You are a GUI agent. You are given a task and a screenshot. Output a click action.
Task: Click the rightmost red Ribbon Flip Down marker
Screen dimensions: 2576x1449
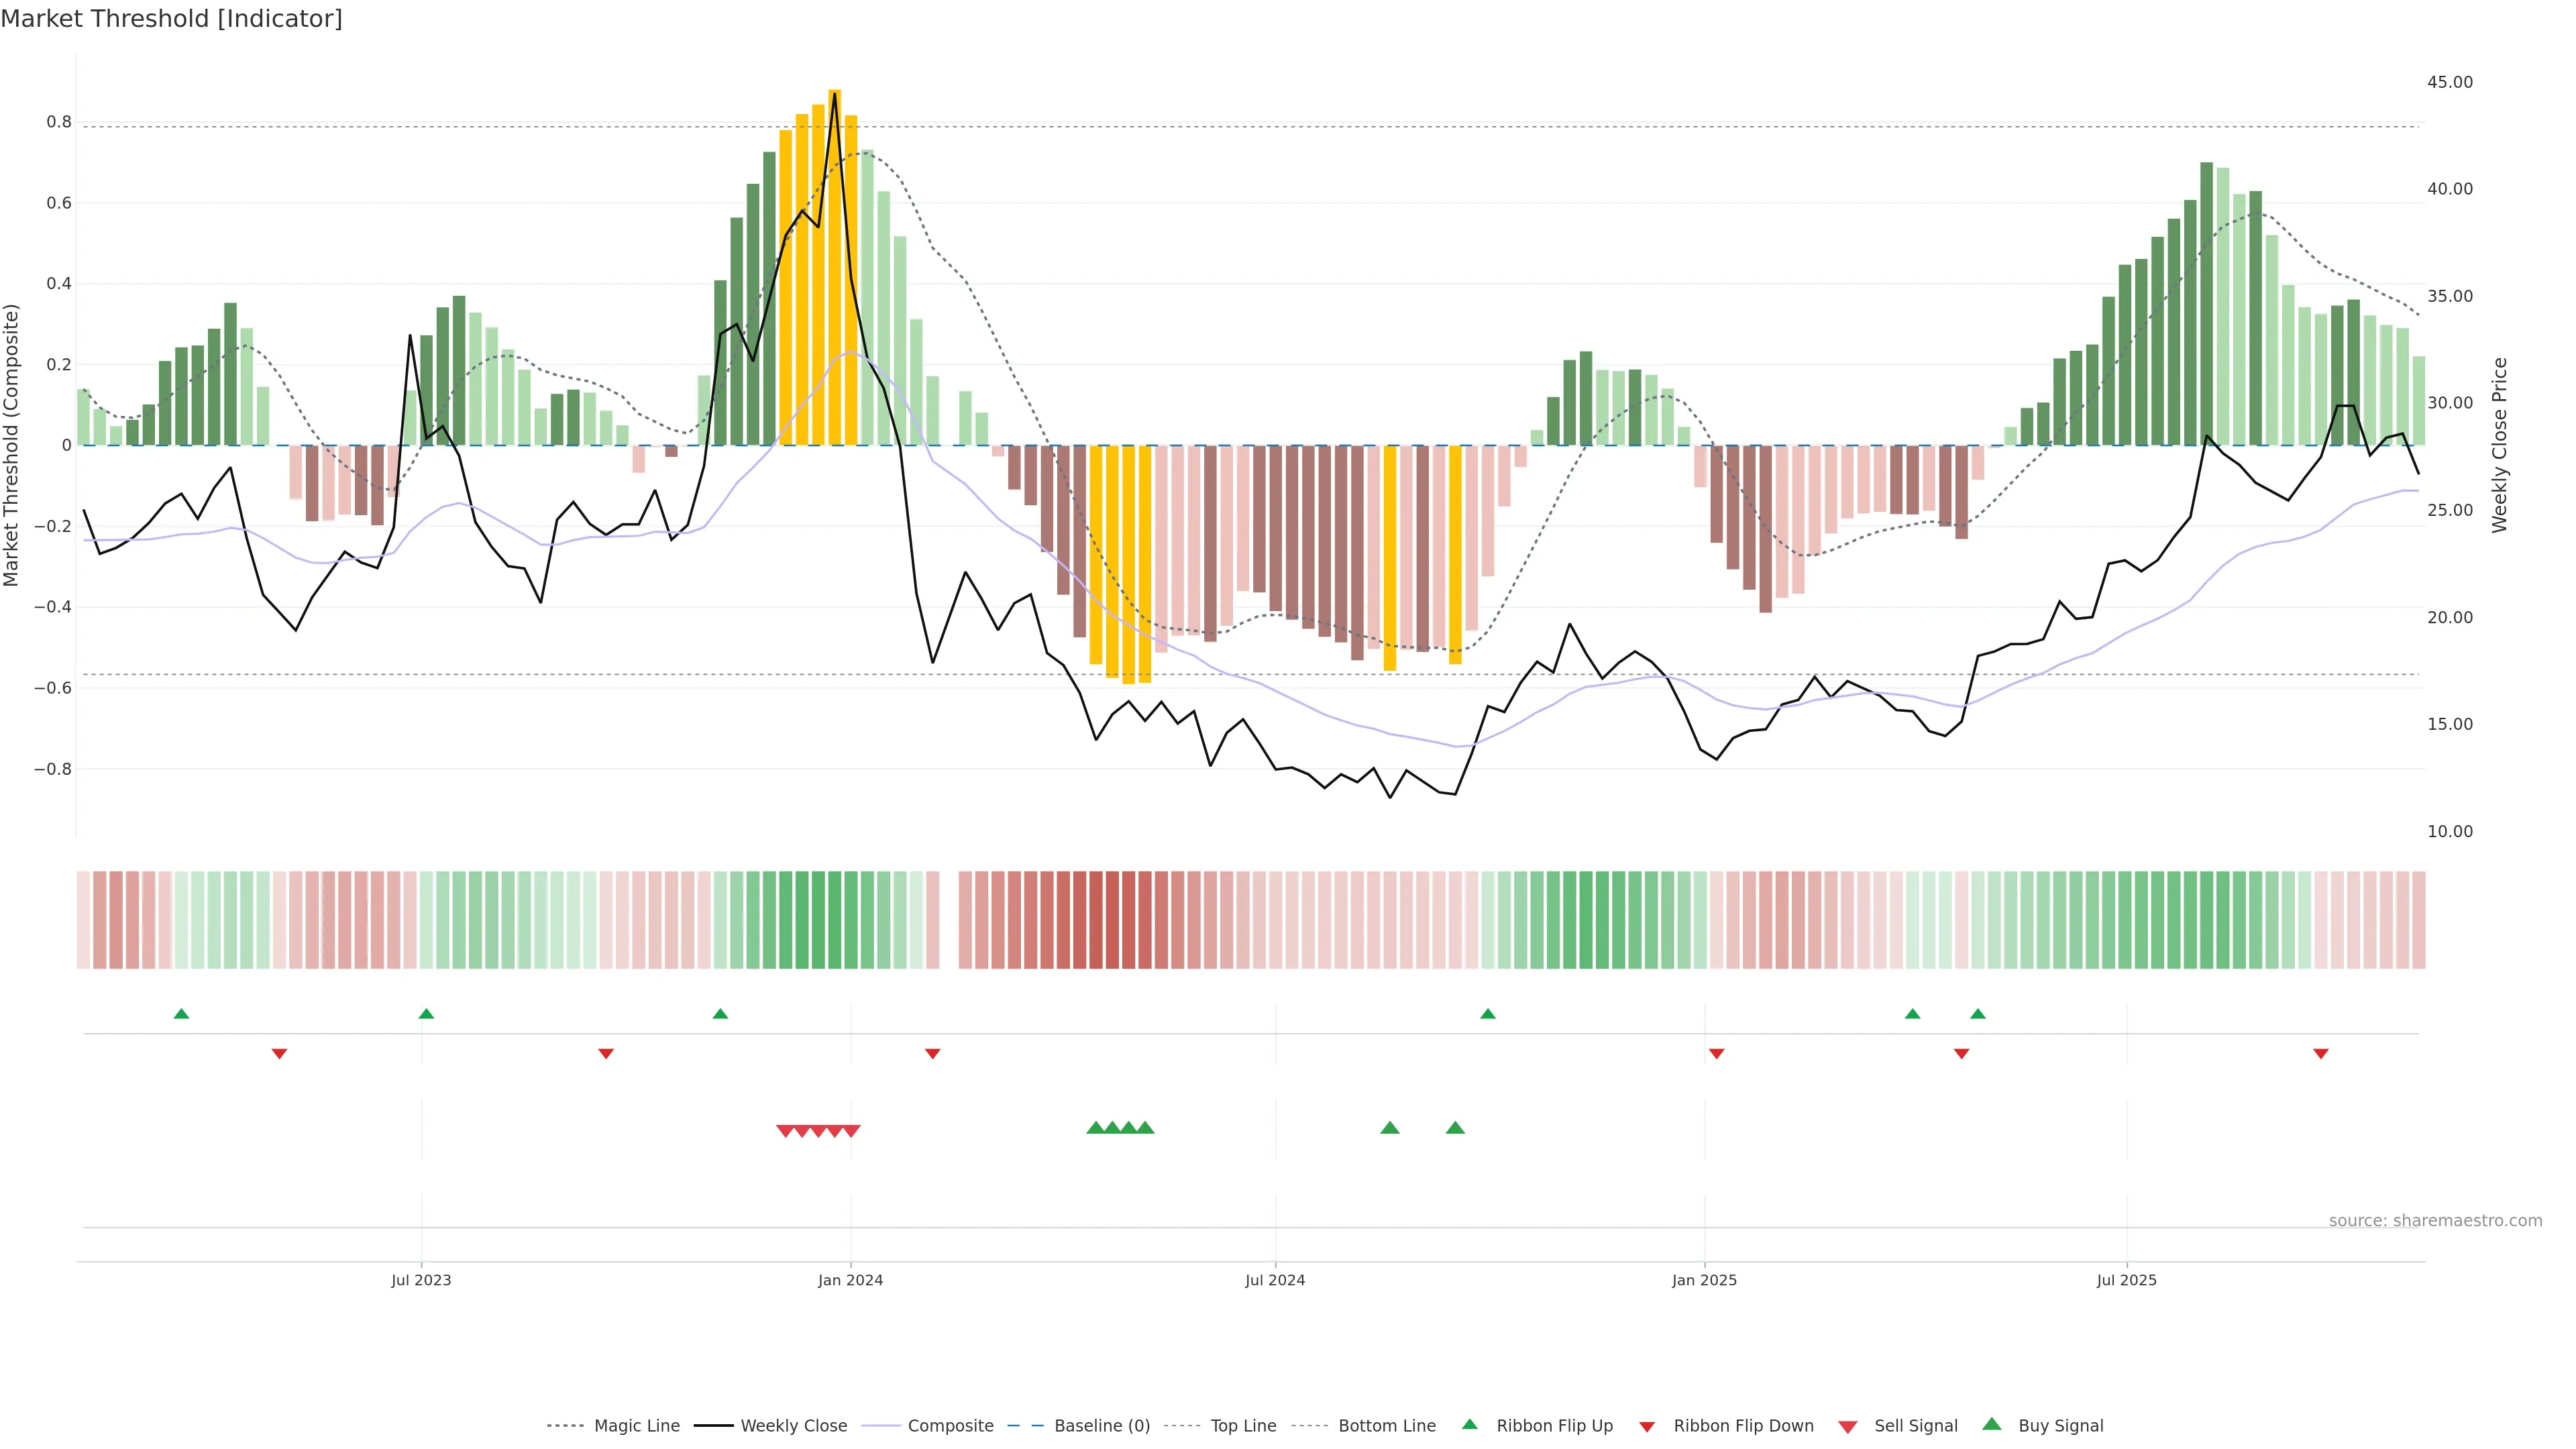tap(2321, 1054)
